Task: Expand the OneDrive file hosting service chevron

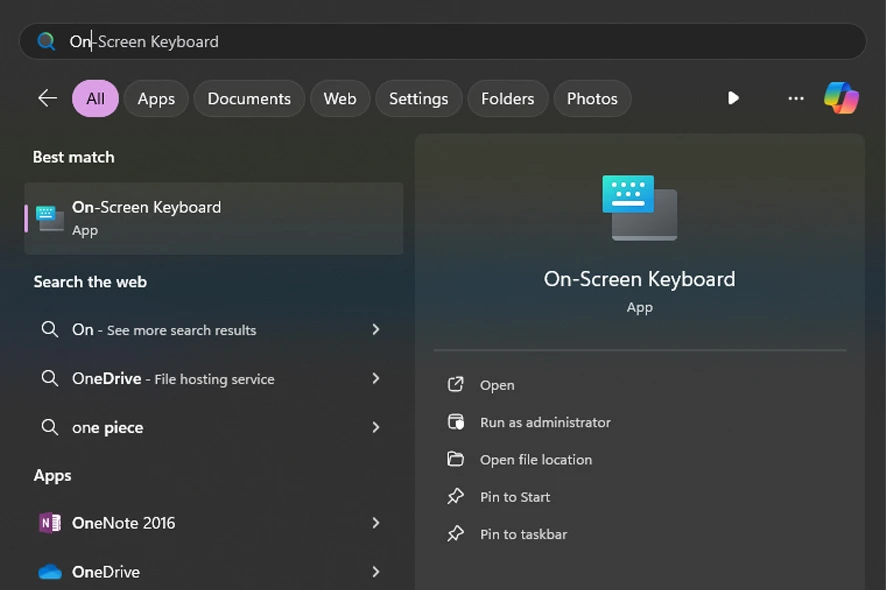Action: pyautogui.click(x=376, y=378)
